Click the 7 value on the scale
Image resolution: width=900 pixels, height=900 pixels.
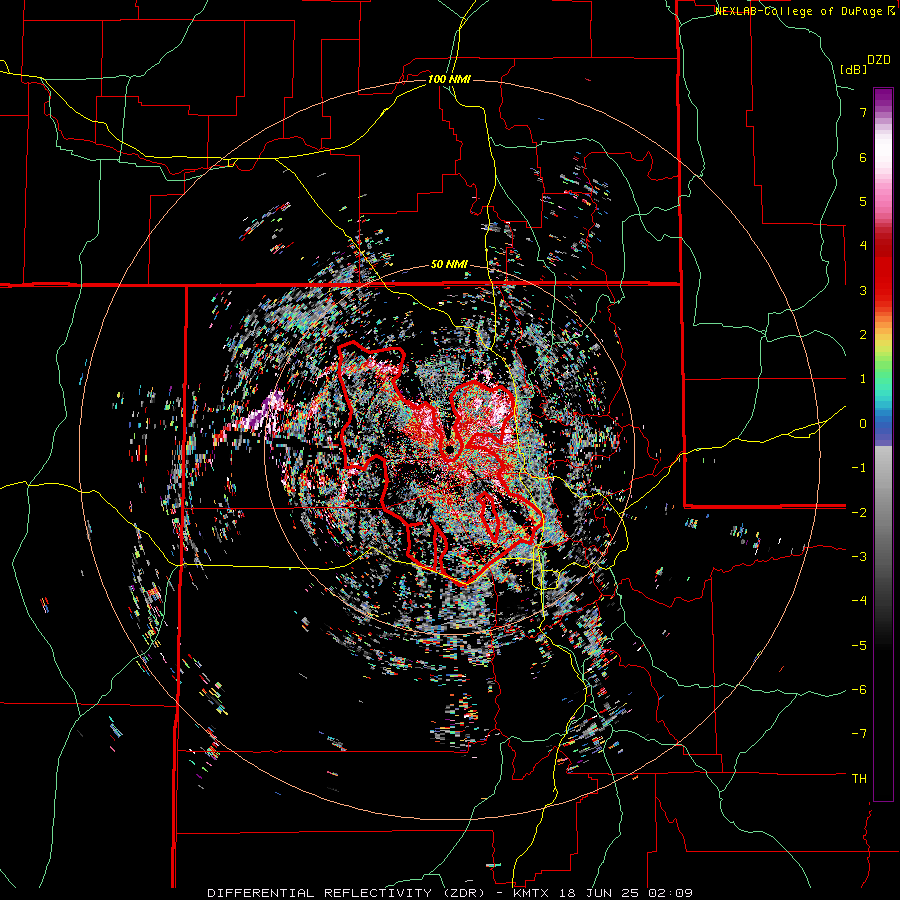pyautogui.click(x=863, y=112)
